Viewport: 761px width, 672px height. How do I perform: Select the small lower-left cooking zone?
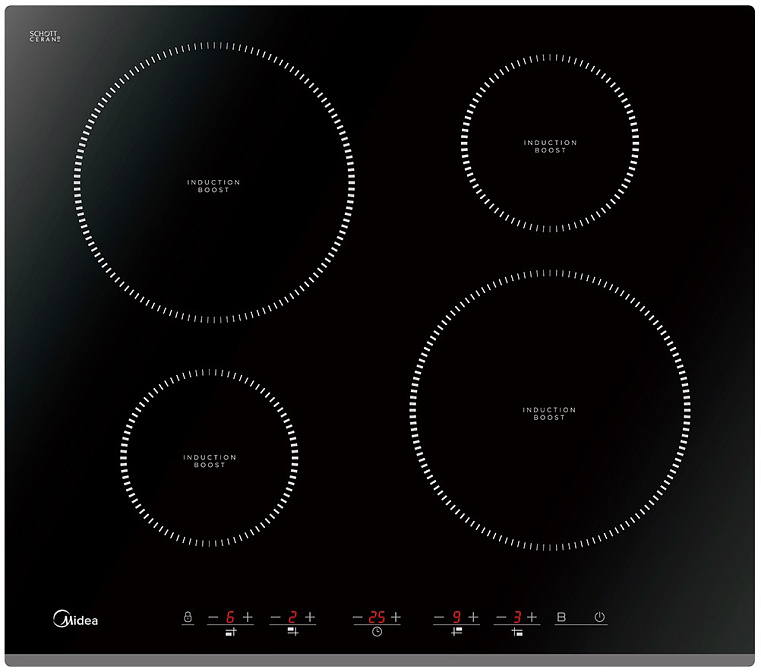[x=209, y=458]
